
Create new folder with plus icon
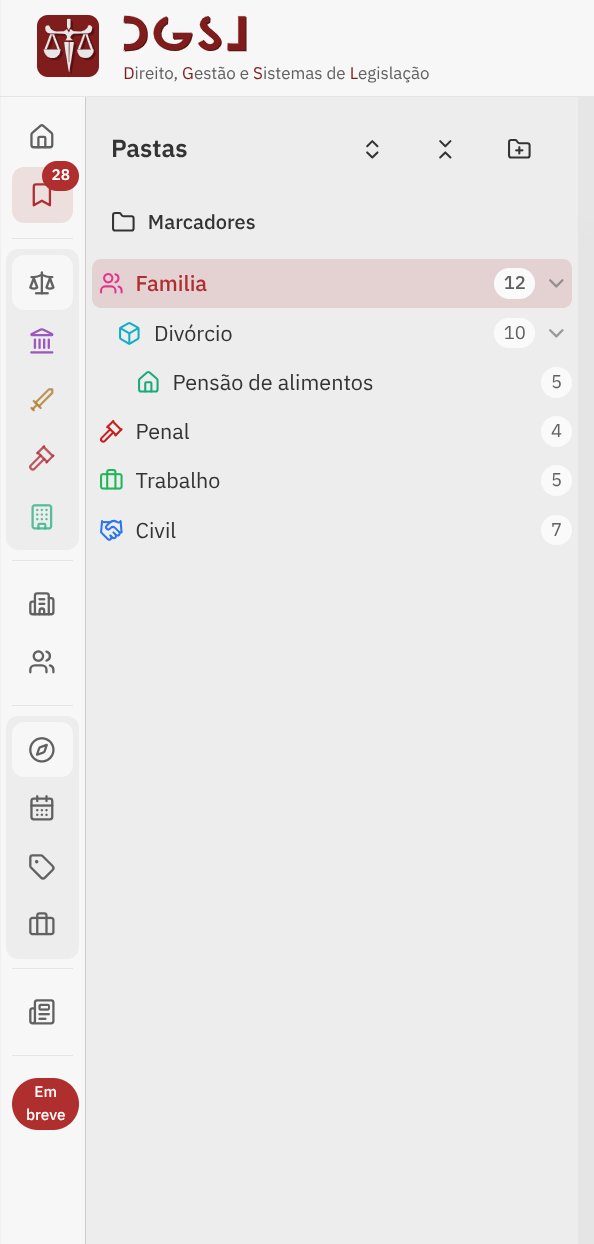point(519,149)
